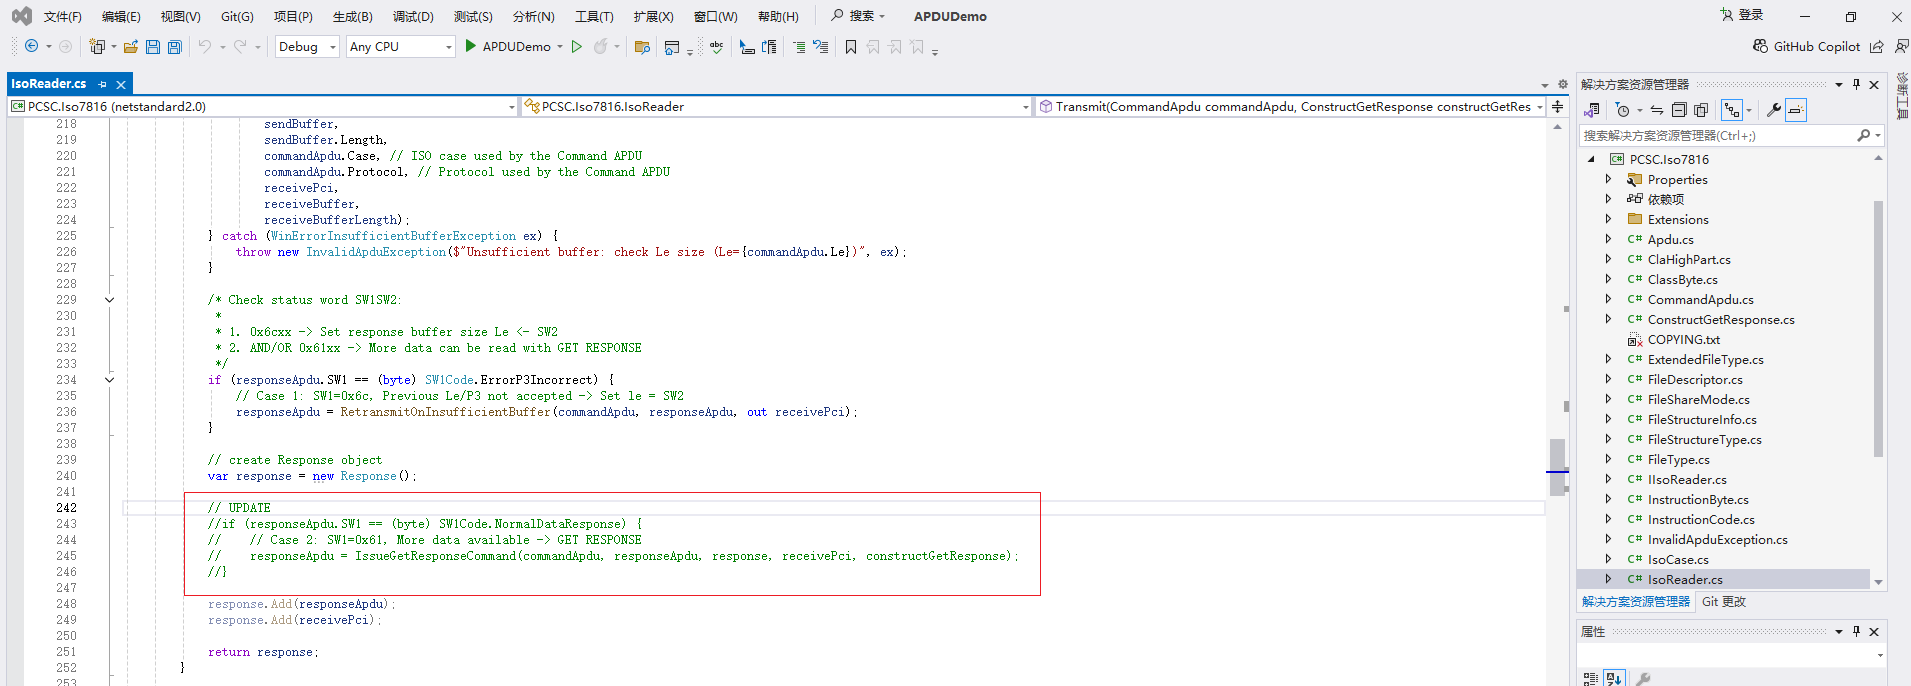The image size is (1911, 686).
Task: Pin the Properties (属性) panel
Action: click(x=1856, y=631)
